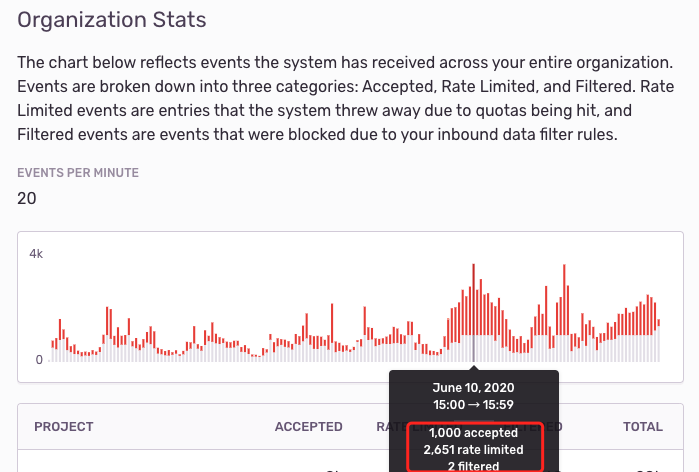Select the events per minute value 20
Image resolution: width=699 pixels, height=472 pixels.
[27, 198]
